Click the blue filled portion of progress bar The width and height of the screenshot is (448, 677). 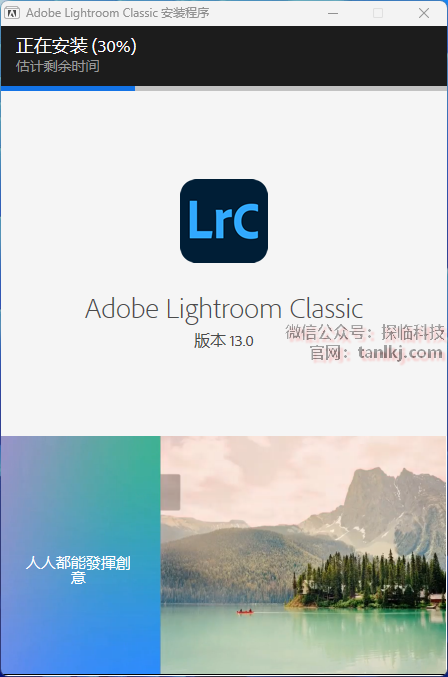click(x=68, y=89)
